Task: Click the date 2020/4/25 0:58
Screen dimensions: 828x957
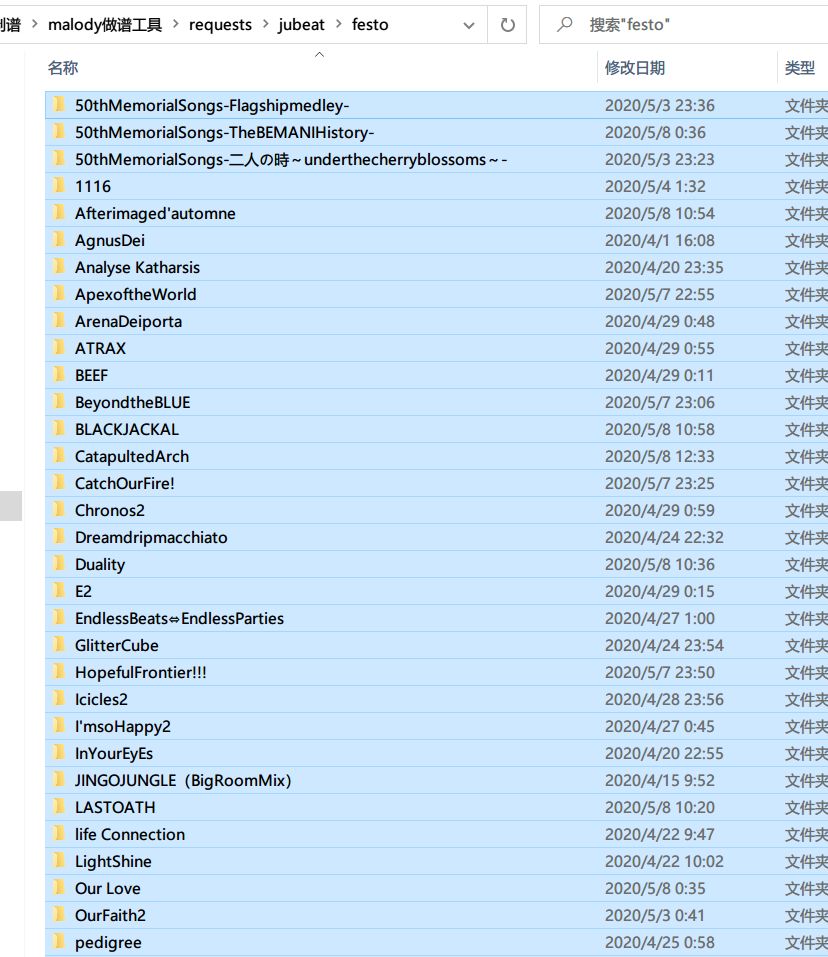Action: coord(660,942)
